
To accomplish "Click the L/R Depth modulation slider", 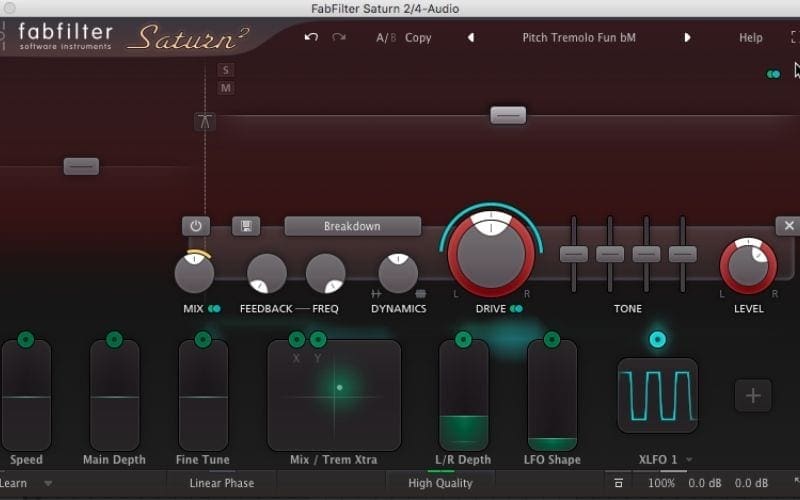I will [x=463, y=396].
